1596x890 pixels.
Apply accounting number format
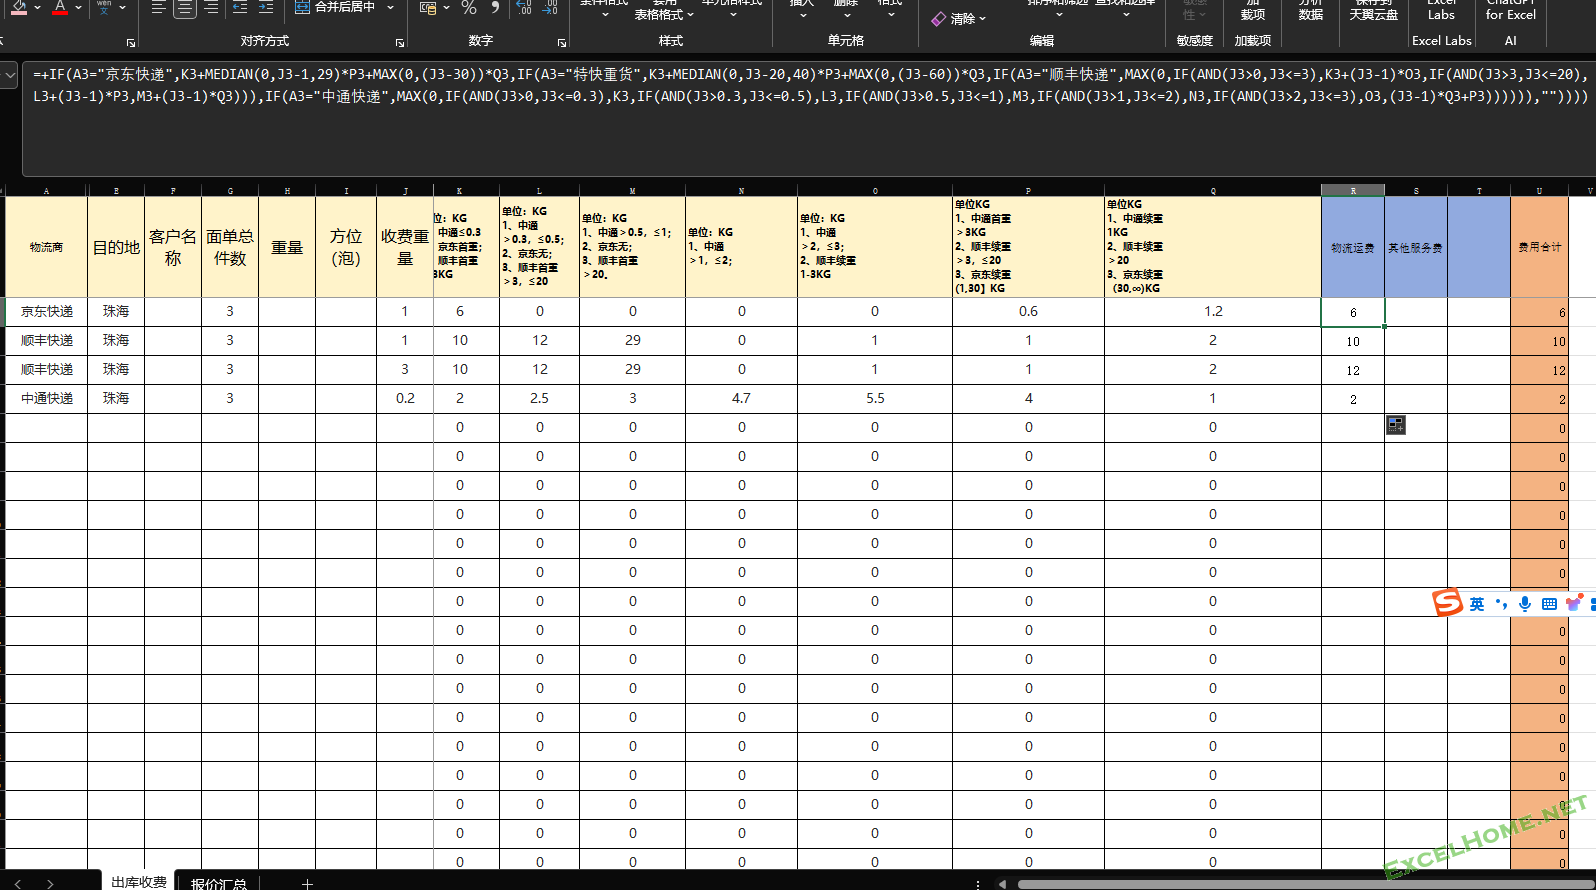tap(427, 7)
